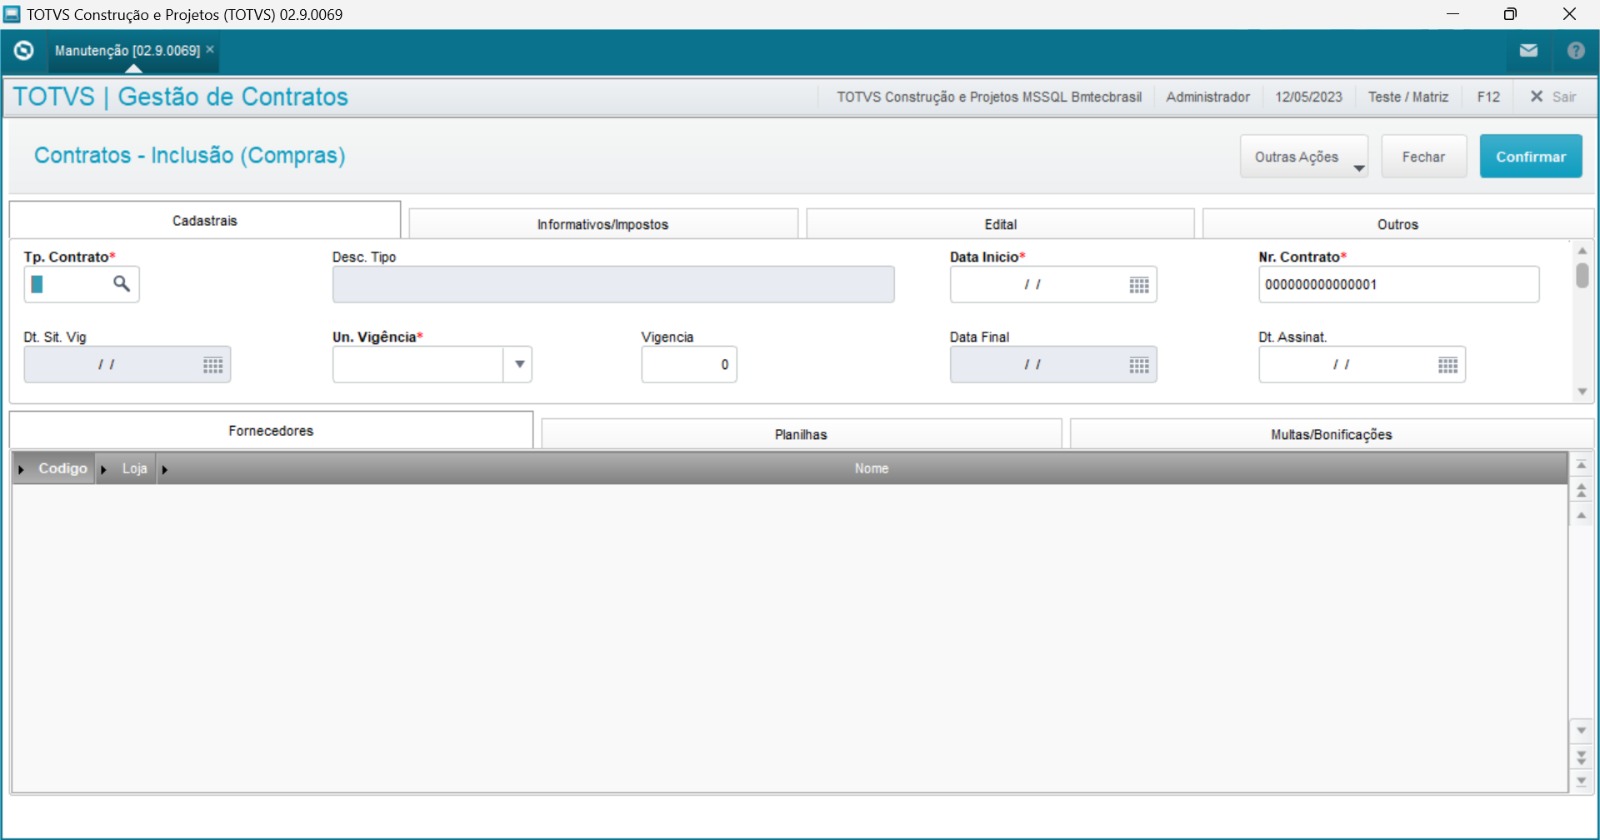Open calendar picker for Dt. Assinat.
This screenshot has height=840, width=1600.
(x=1448, y=365)
